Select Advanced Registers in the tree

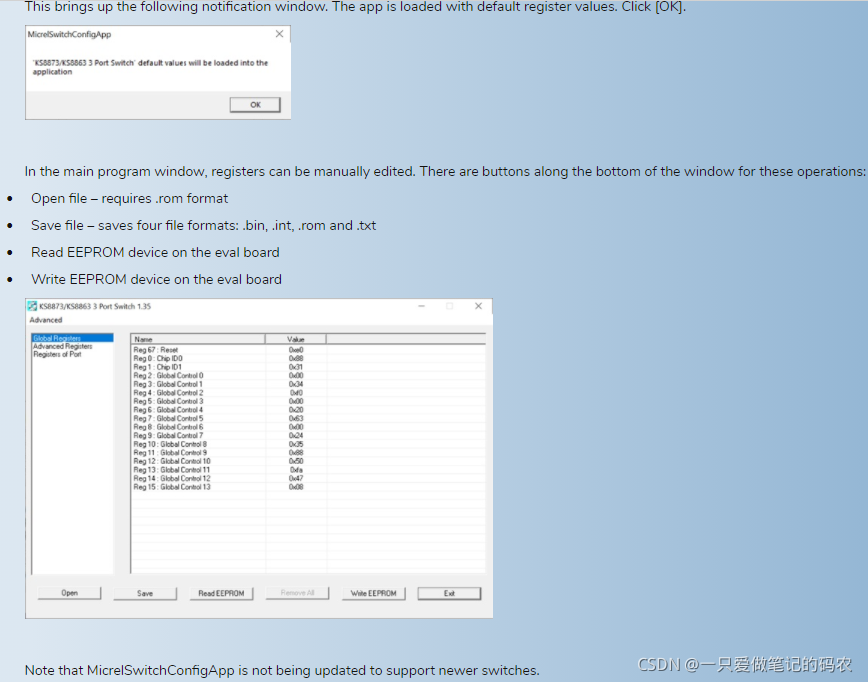tap(63, 346)
